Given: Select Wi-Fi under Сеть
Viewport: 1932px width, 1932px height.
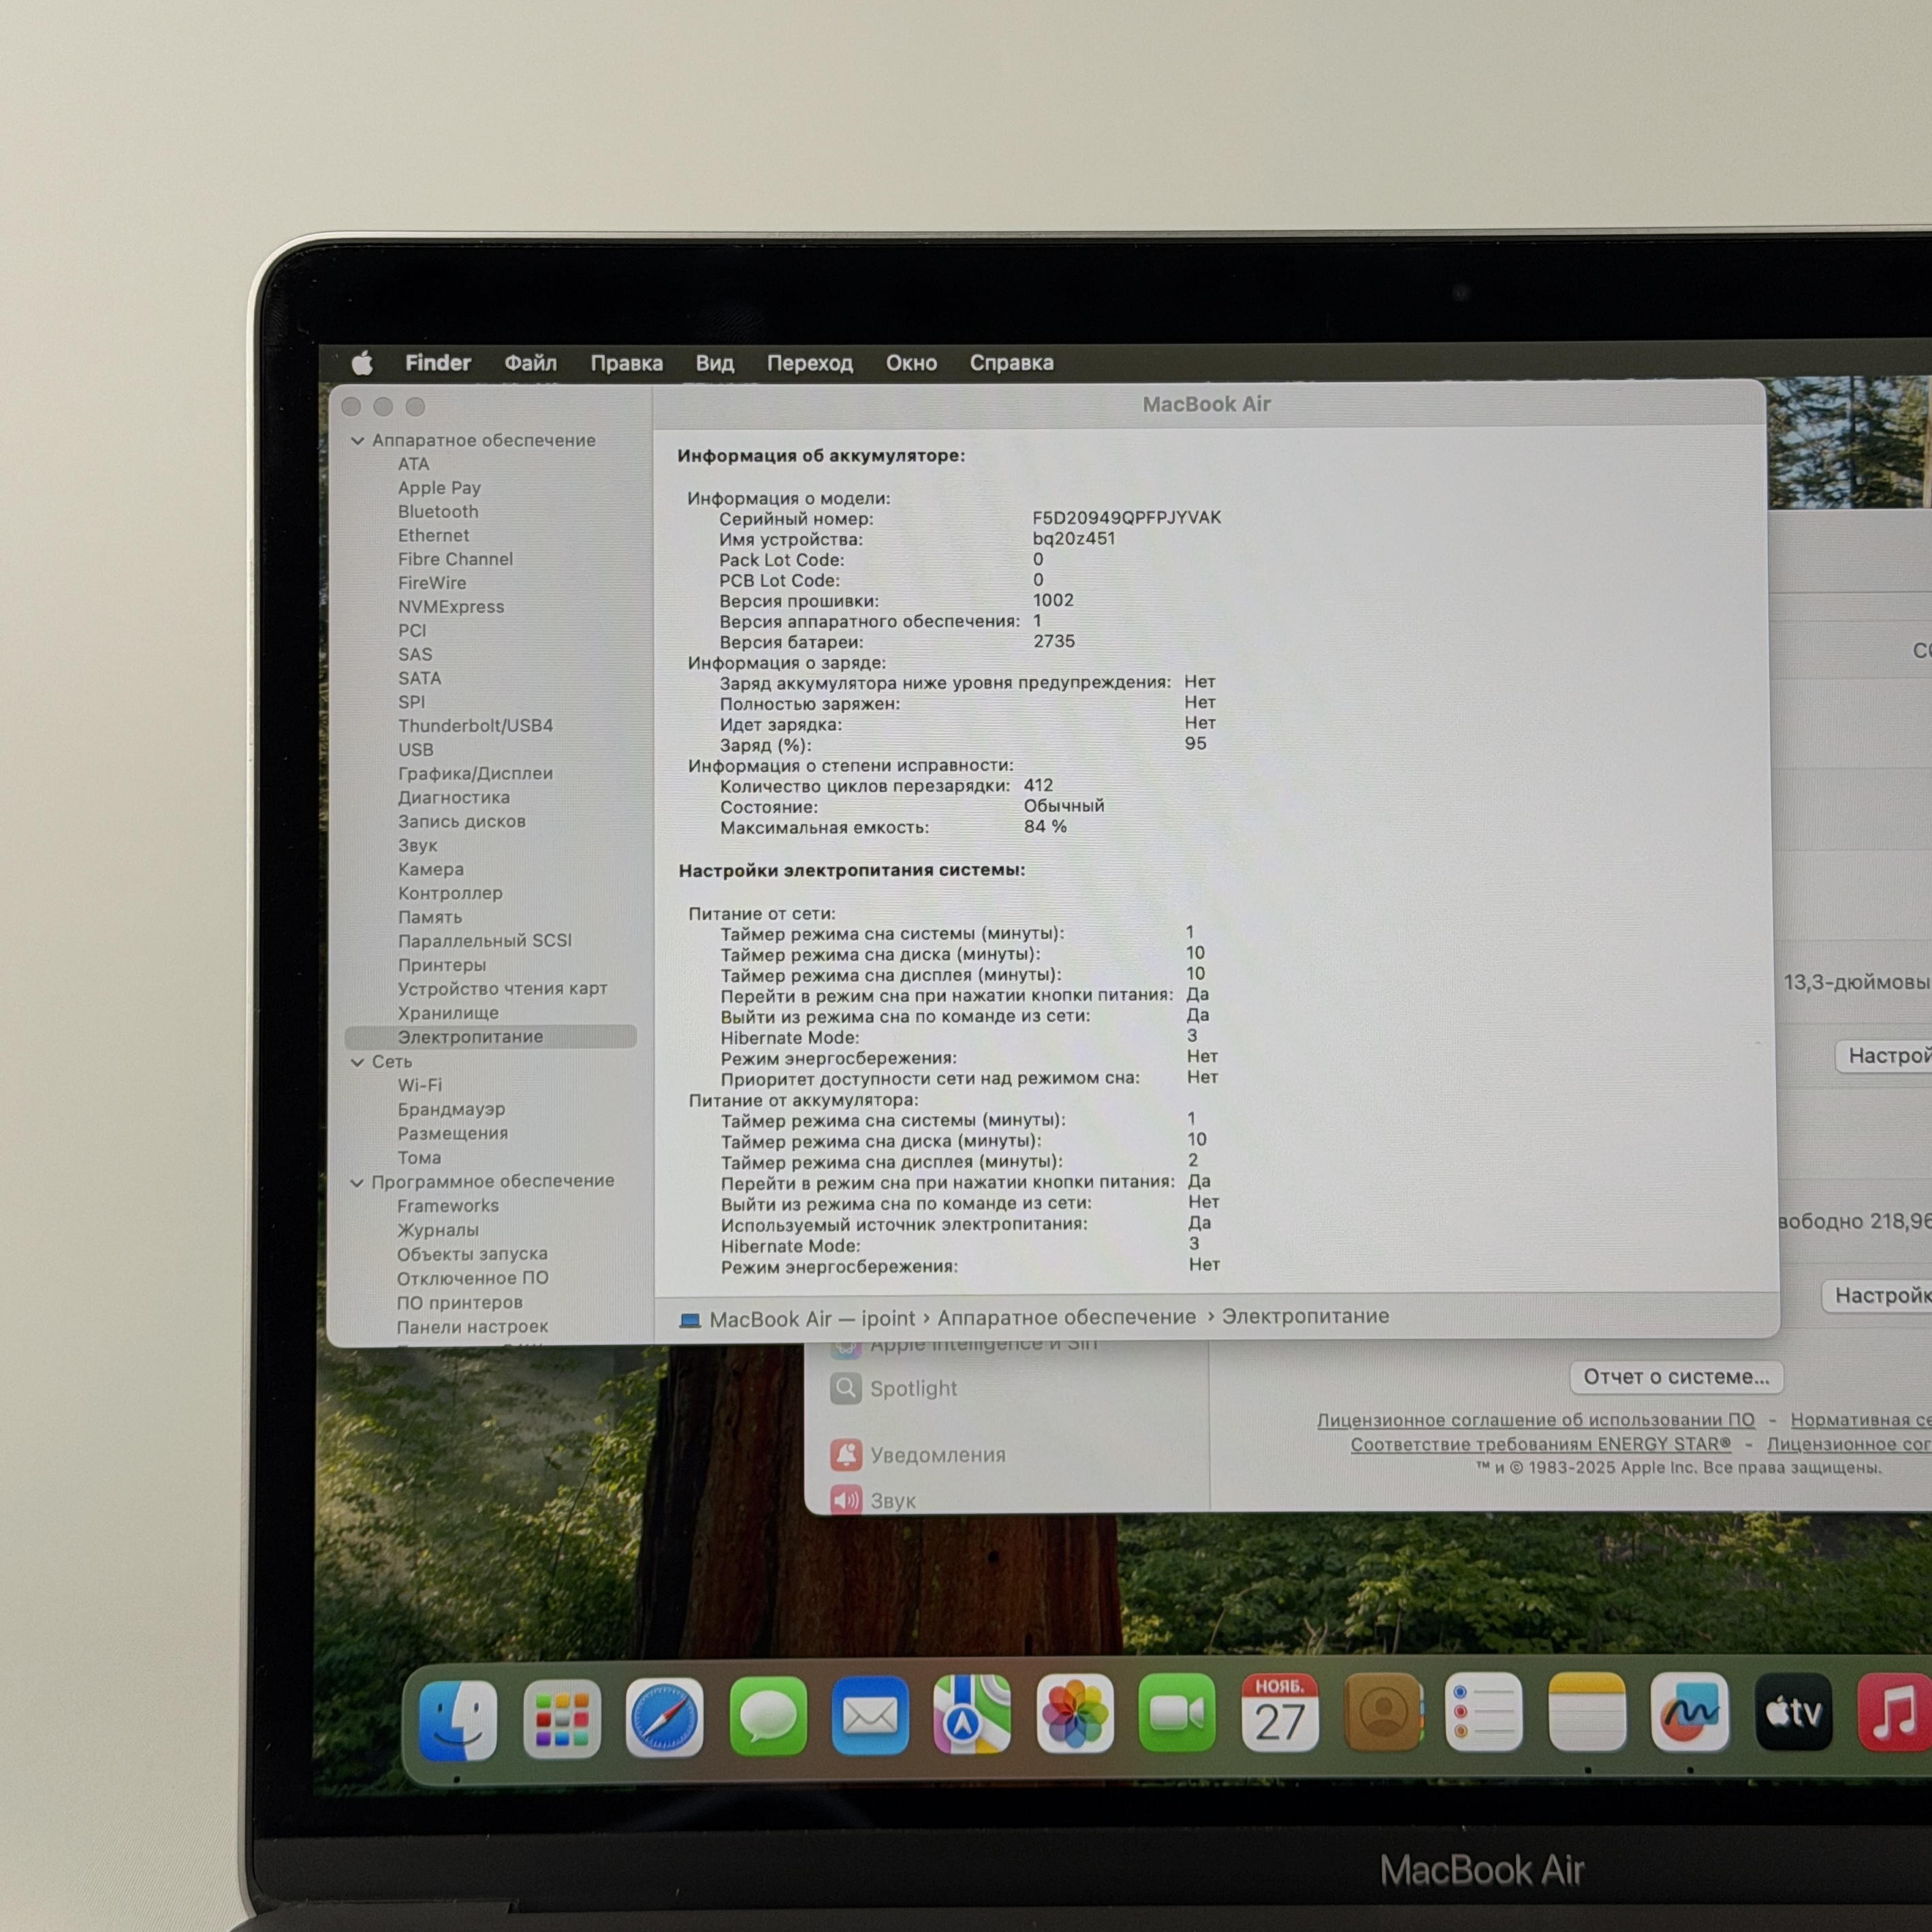Looking at the screenshot, I should point(420,1085).
